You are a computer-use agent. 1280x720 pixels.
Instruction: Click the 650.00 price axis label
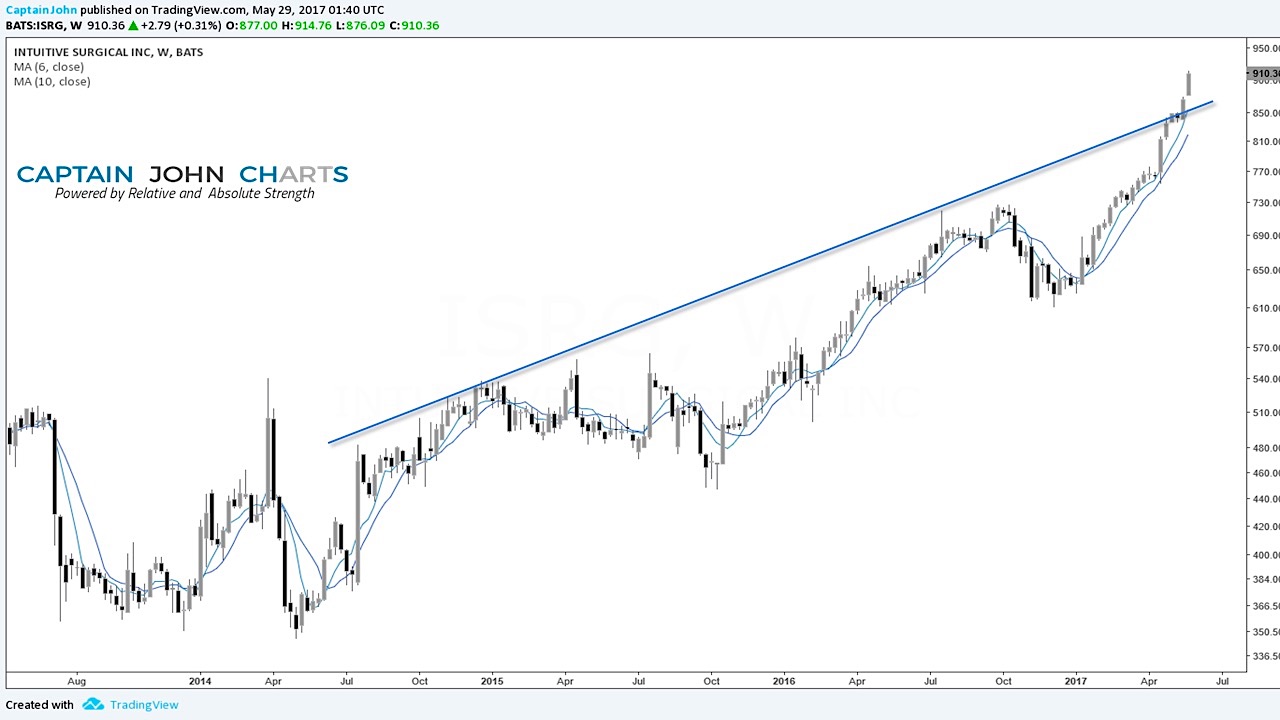pyautogui.click(x=1265, y=270)
